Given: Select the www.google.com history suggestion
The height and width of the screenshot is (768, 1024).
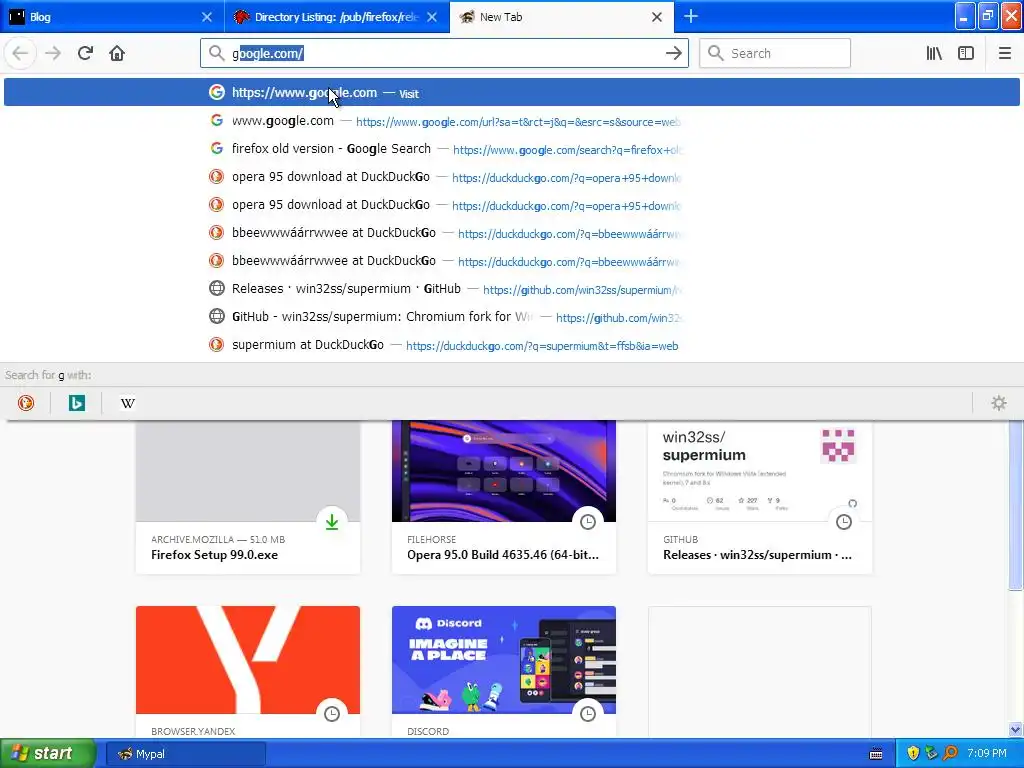Looking at the screenshot, I should [512, 121].
